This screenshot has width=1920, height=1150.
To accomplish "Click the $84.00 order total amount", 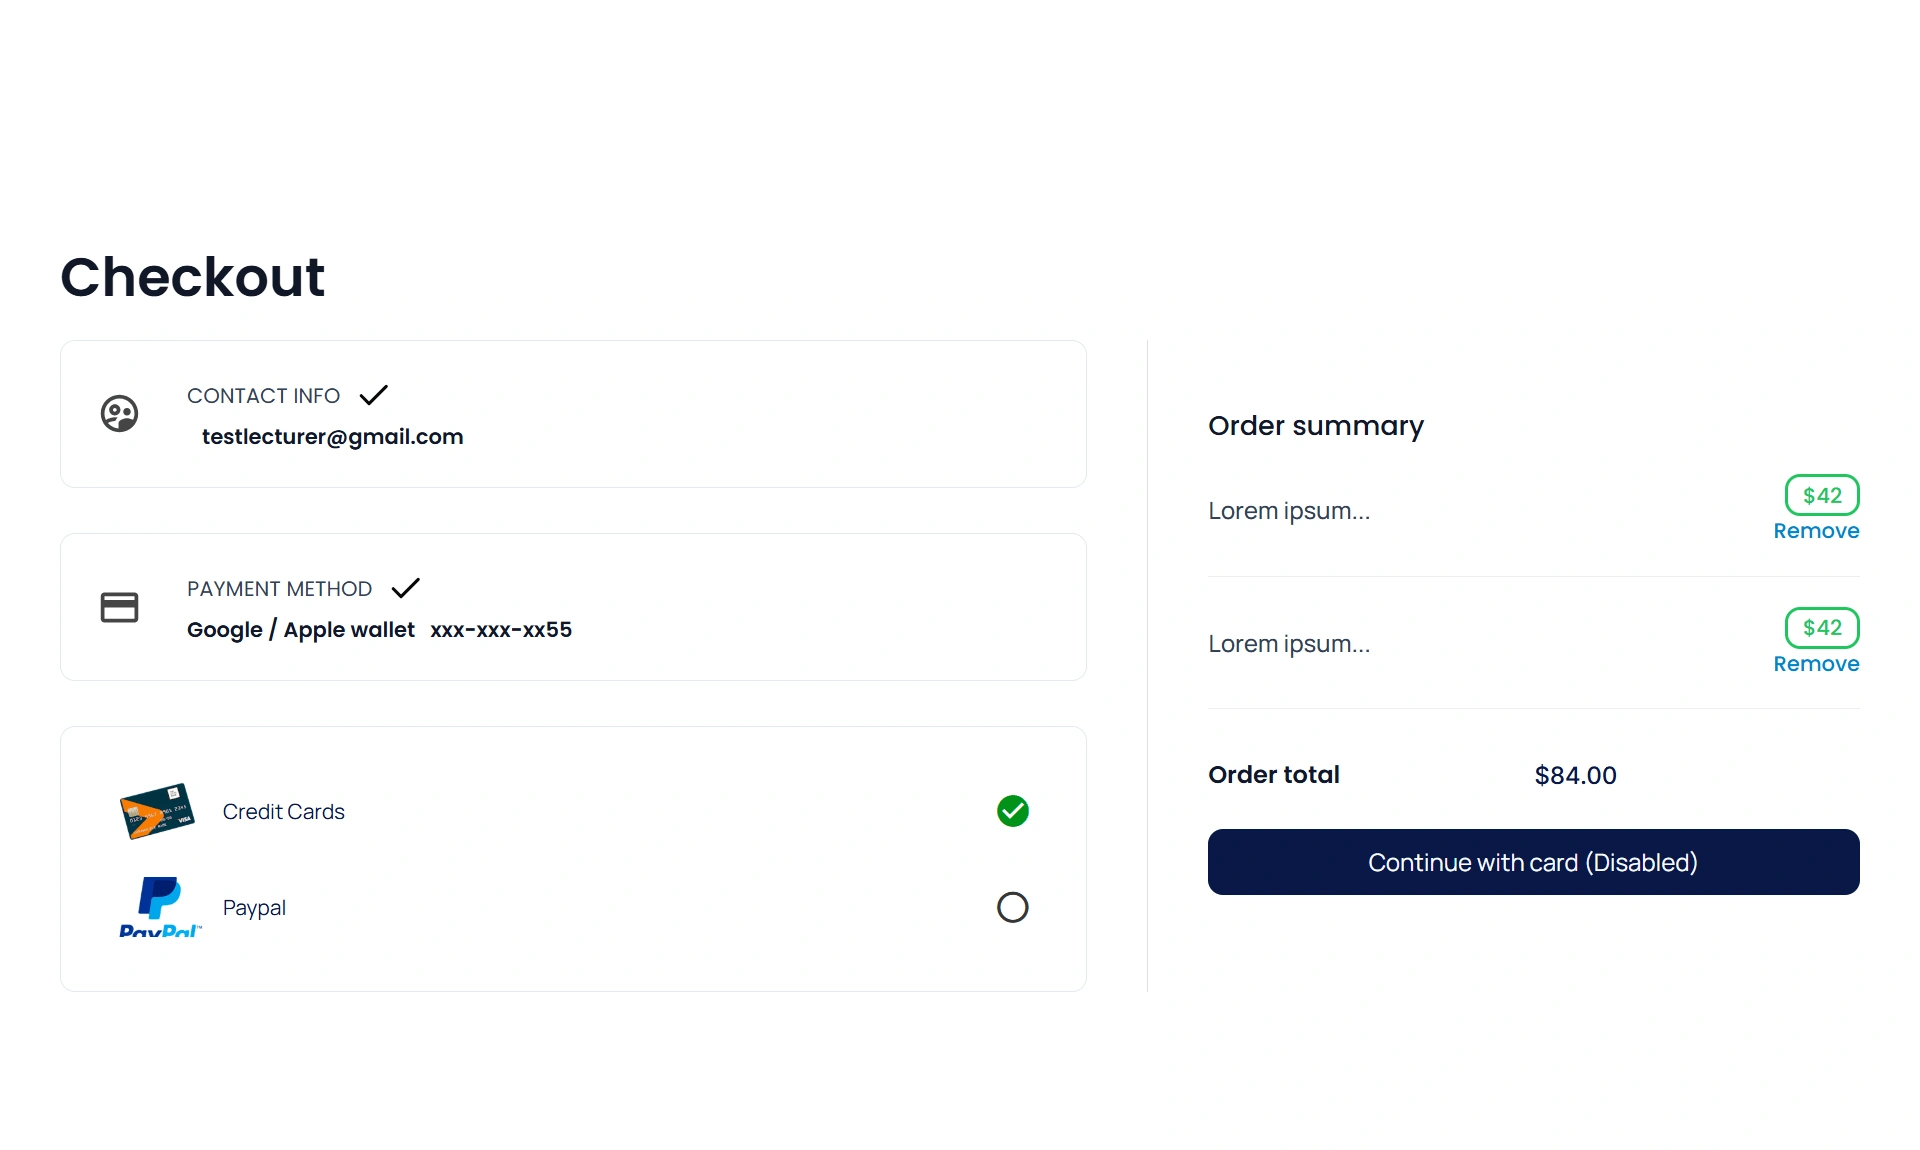I will (x=1575, y=775).
